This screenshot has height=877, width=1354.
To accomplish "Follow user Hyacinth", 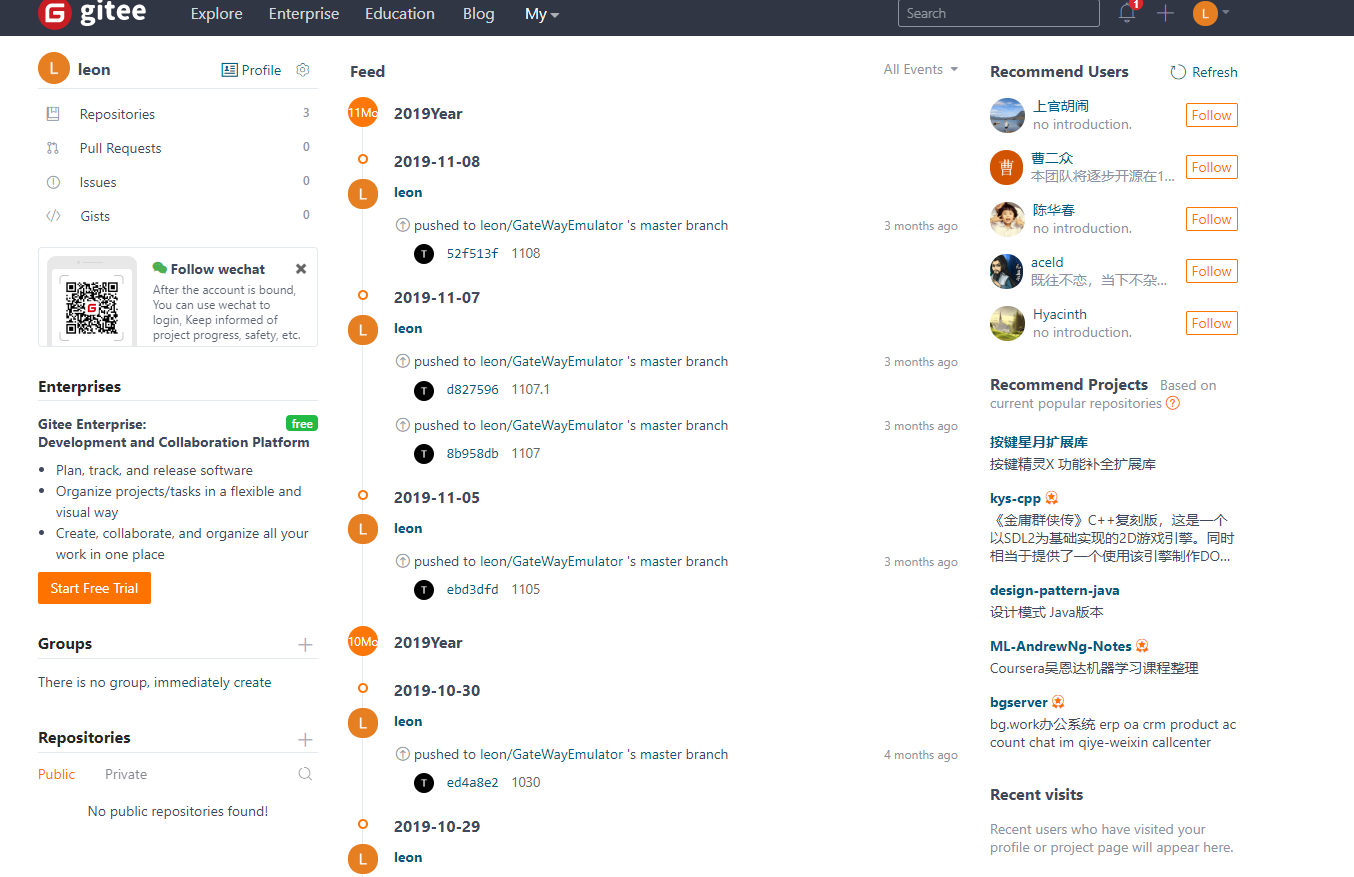I will (1211, 323).
